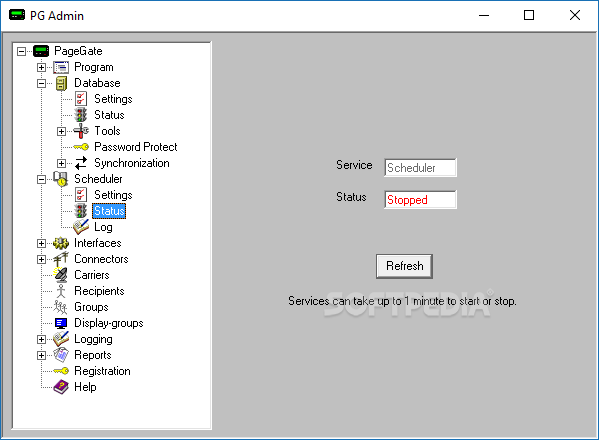Select the Groups tree label
The width and height of the screenshot is (599, 440).
pos(91,307)
